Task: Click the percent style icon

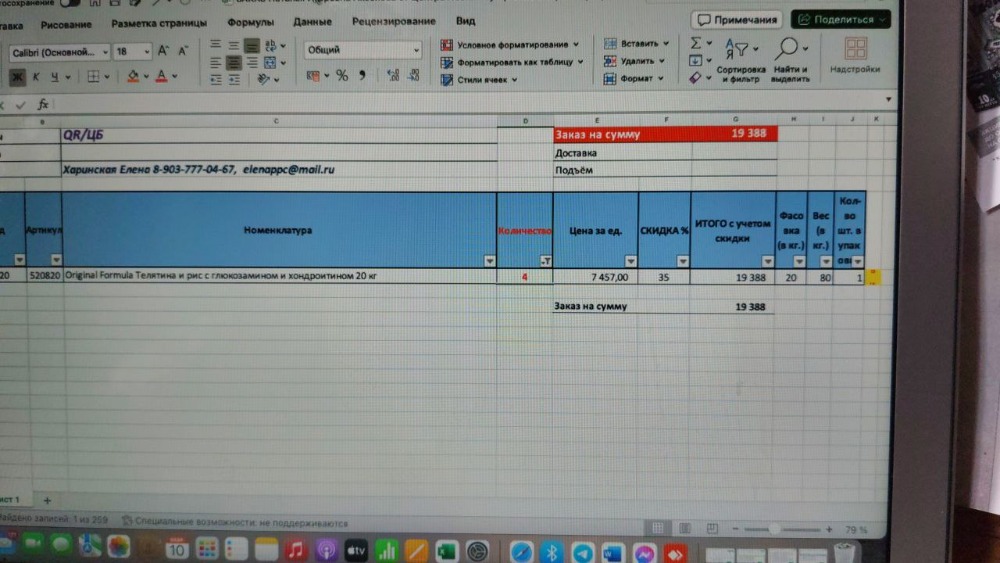Action: click(341, 75)
